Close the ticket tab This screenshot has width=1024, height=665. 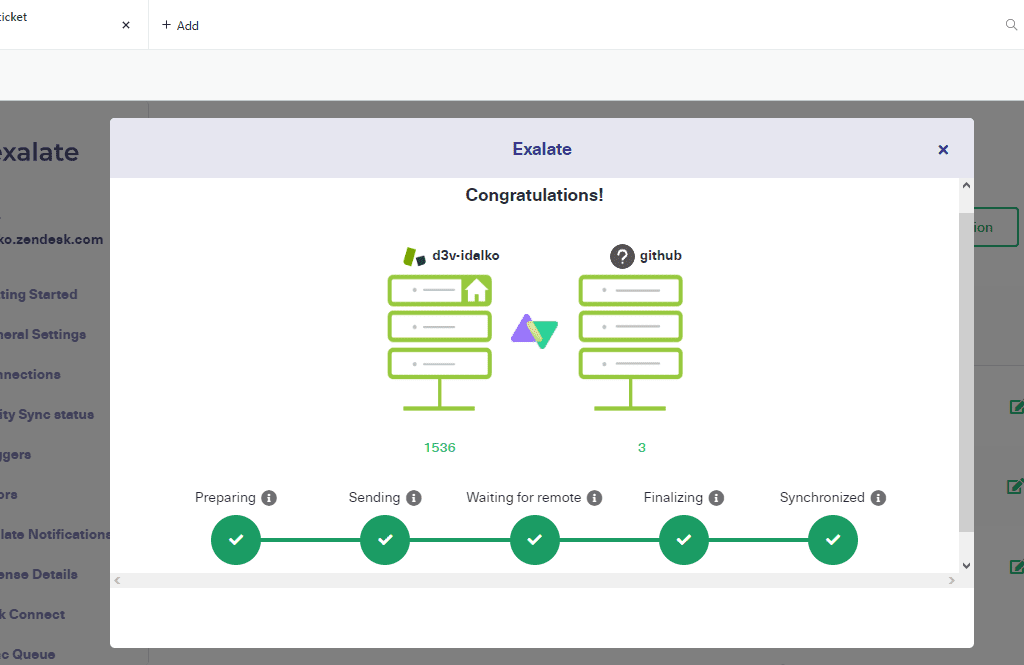tap(126, 25)
